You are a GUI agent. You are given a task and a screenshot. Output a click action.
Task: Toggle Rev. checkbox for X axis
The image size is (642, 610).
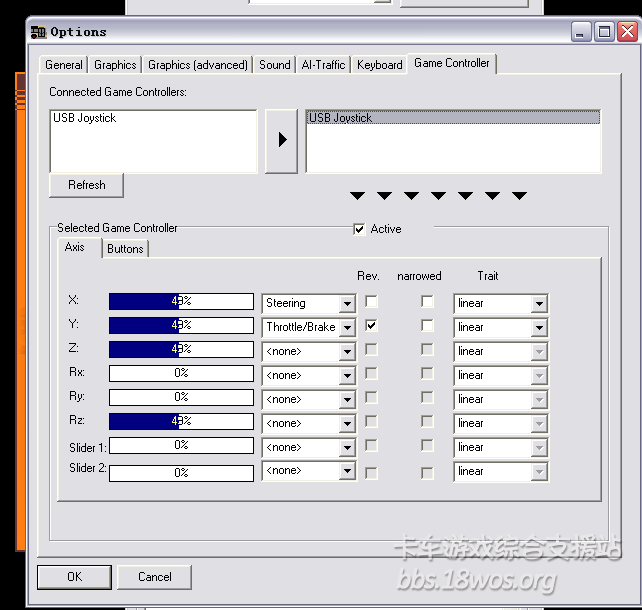pyautogui.click(x=372, y=302)
